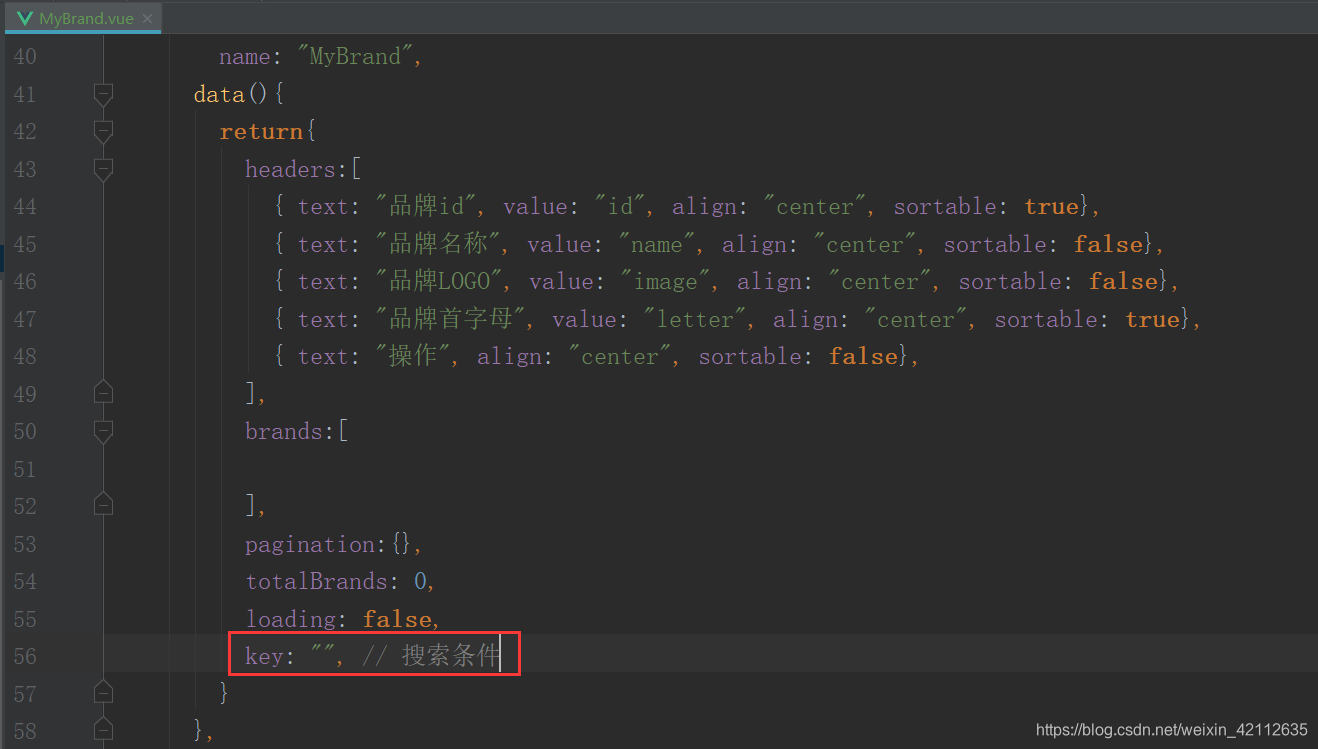The width and height of the screenshot is (1318, 749).
Task: Click sortable false value on line 48
Action: (863, 357)
